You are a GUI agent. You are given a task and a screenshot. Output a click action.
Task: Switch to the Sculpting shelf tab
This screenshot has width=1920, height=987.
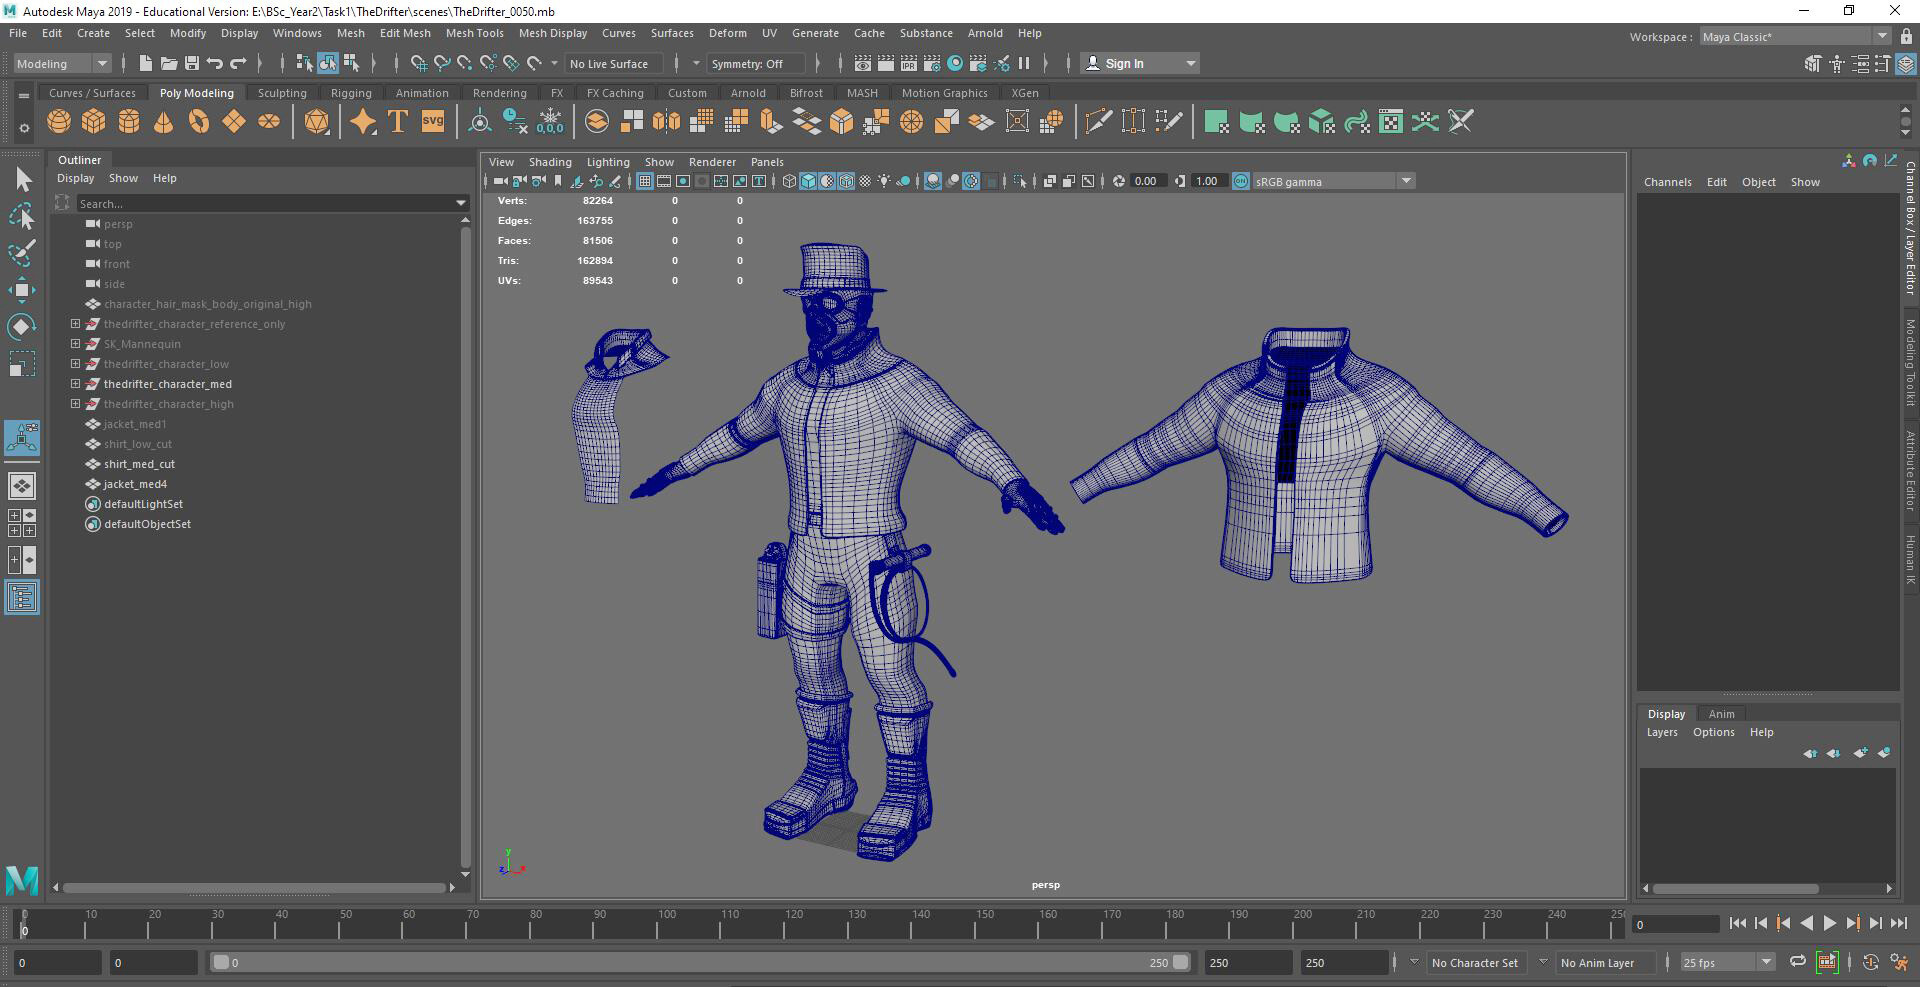(282, 92)
